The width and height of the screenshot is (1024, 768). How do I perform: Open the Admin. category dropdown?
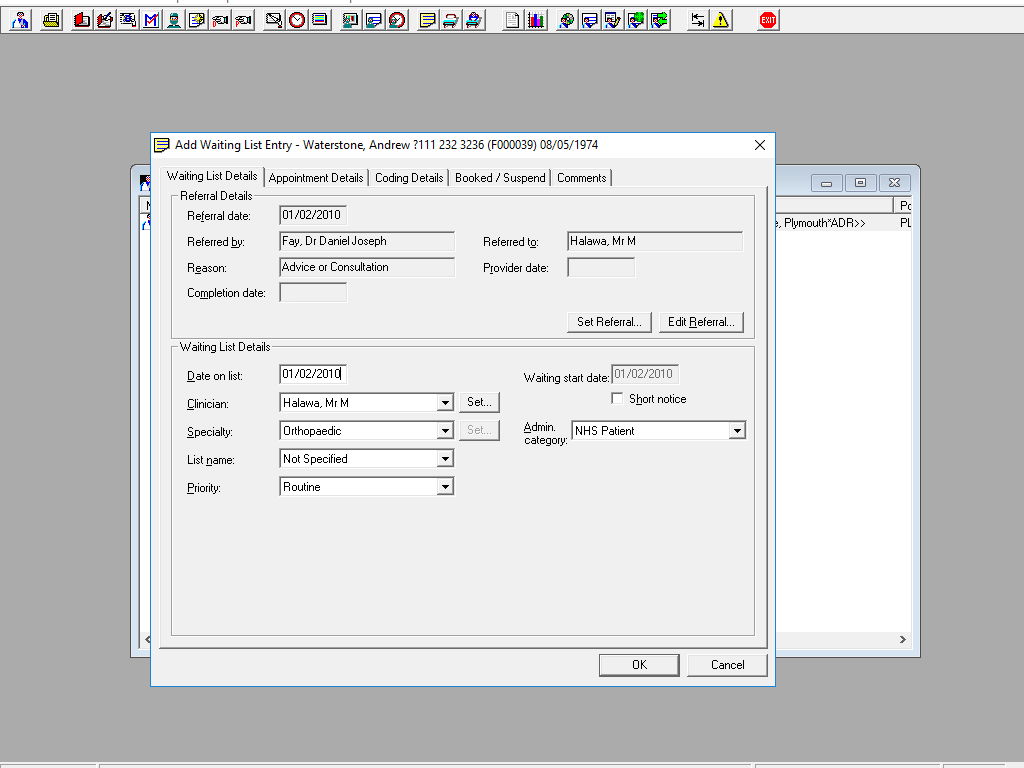coord(737,431)
